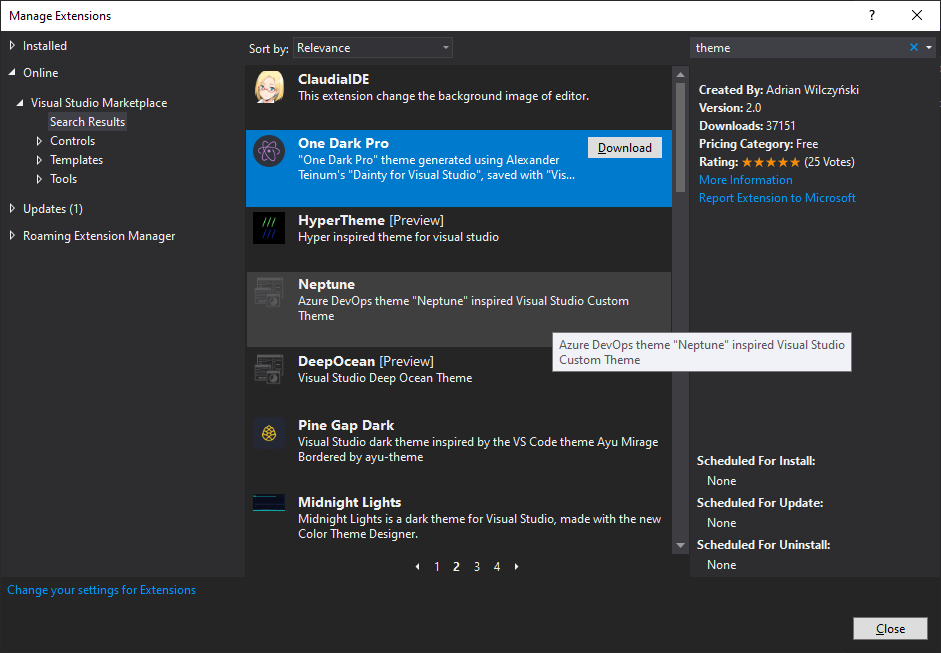Click Report Extension to Microsoft link

[x=777, y=198]
